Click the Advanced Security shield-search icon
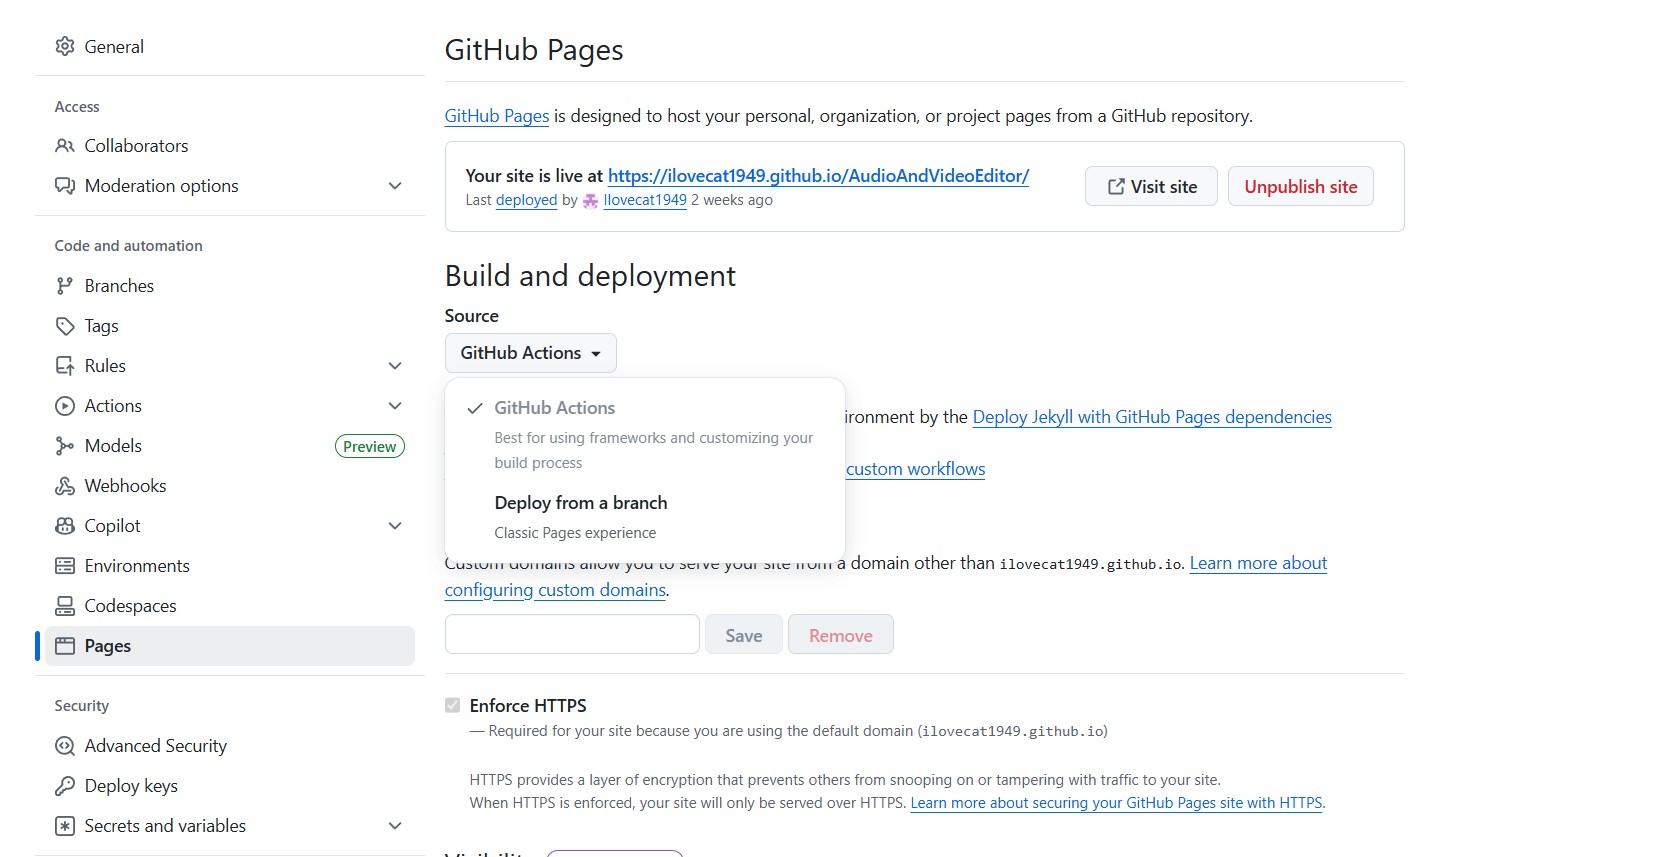1655x857 pixels. [x=65, y=746]
